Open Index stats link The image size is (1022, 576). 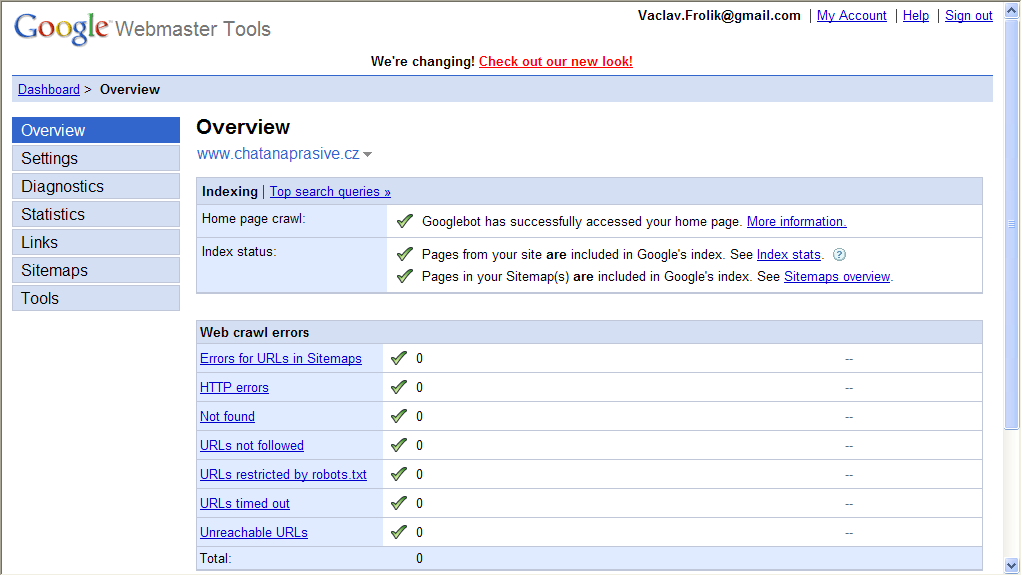[788, 254]
